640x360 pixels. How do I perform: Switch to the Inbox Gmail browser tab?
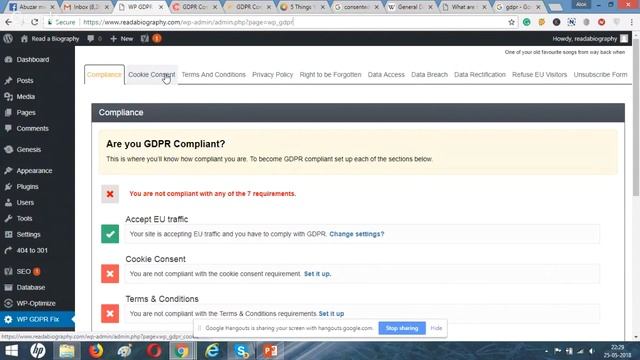point(87,7)
